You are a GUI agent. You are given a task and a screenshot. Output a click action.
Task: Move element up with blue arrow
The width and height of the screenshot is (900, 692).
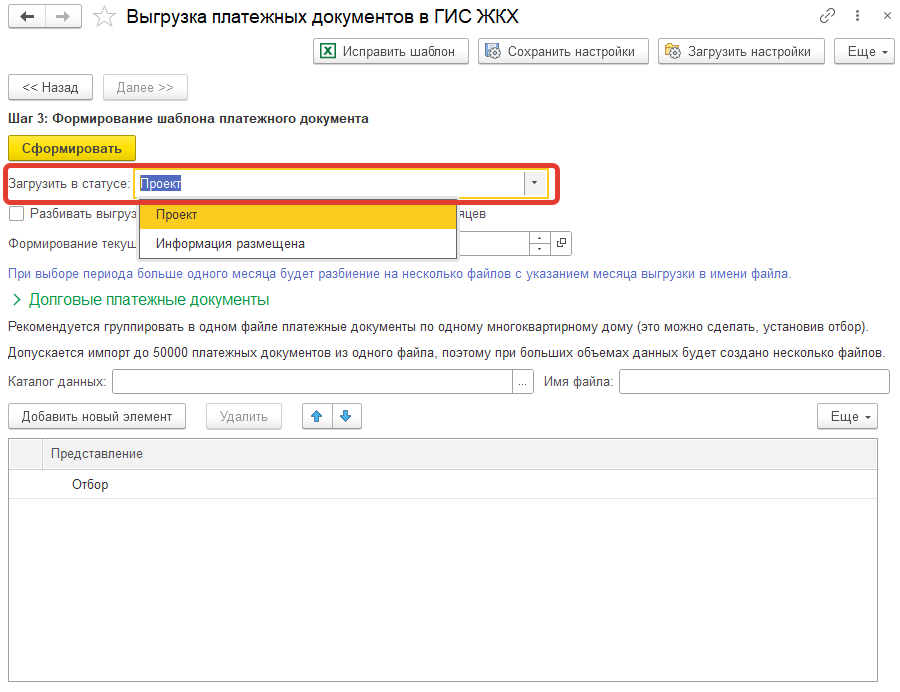click(317, 416)
